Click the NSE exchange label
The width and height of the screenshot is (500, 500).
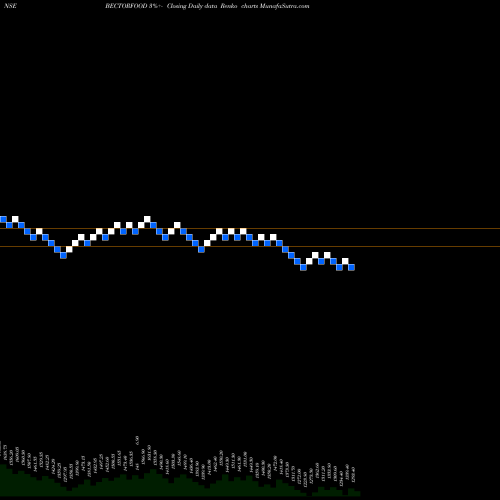10,6
